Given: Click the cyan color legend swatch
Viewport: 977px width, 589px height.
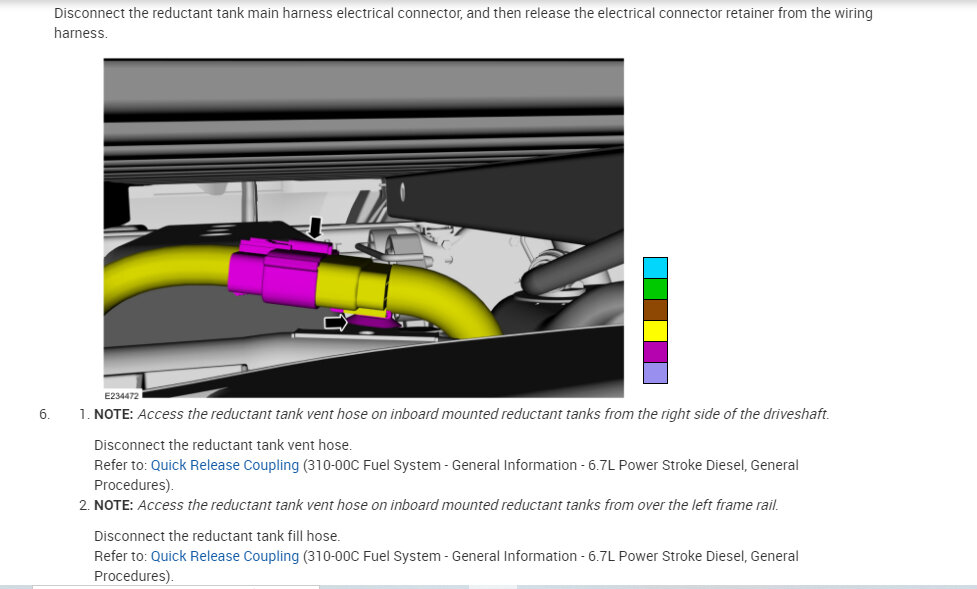Looking at the screenshot, I should pyautogui.click(x=655, y=268).
